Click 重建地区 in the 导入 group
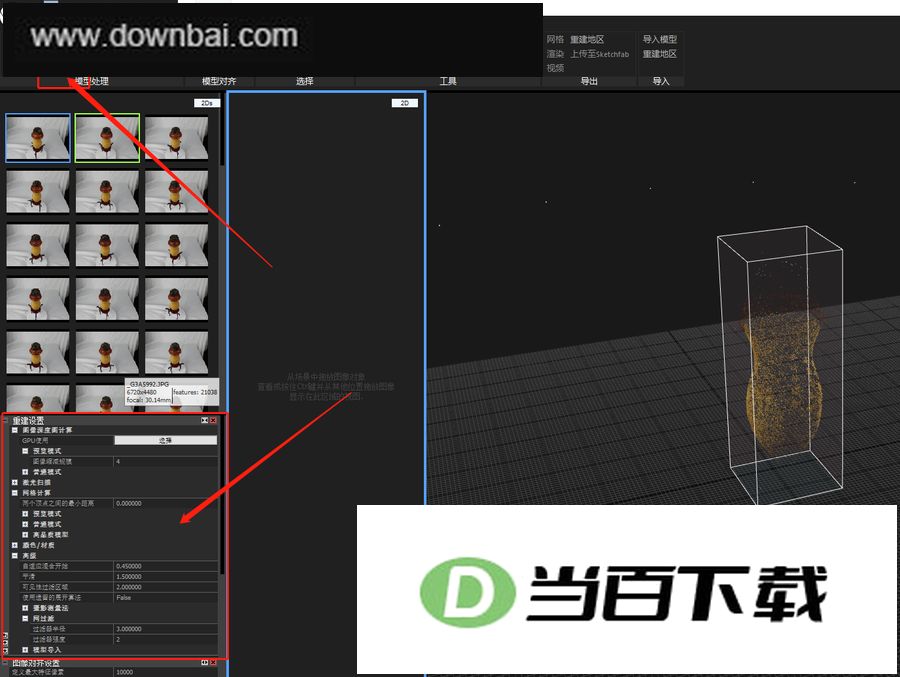 click(660, 53)
